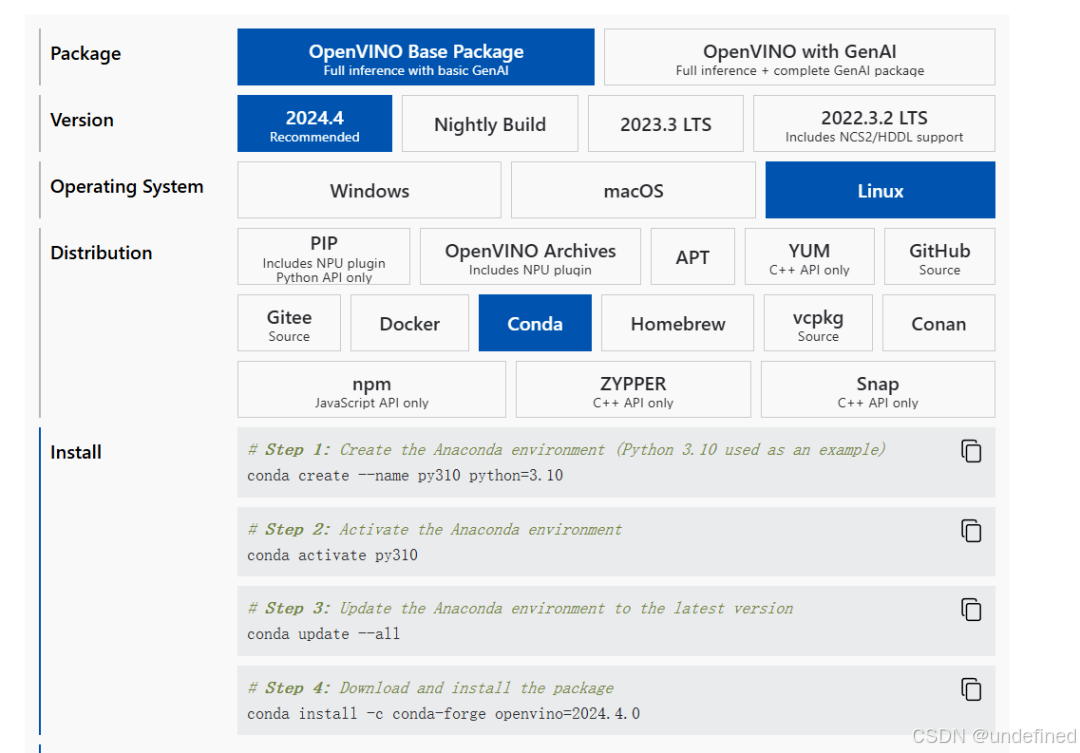Viewport: 1080px width, 753px height.
Task: Click the 'conda create --name py310 python=3.10' command
Action: tap(405, 475)
